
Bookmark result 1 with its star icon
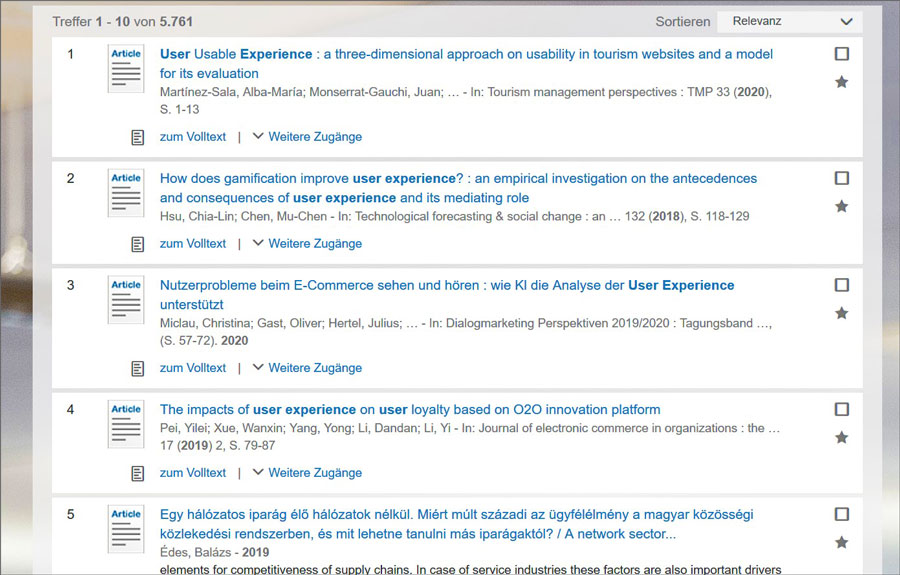point(841,82)
